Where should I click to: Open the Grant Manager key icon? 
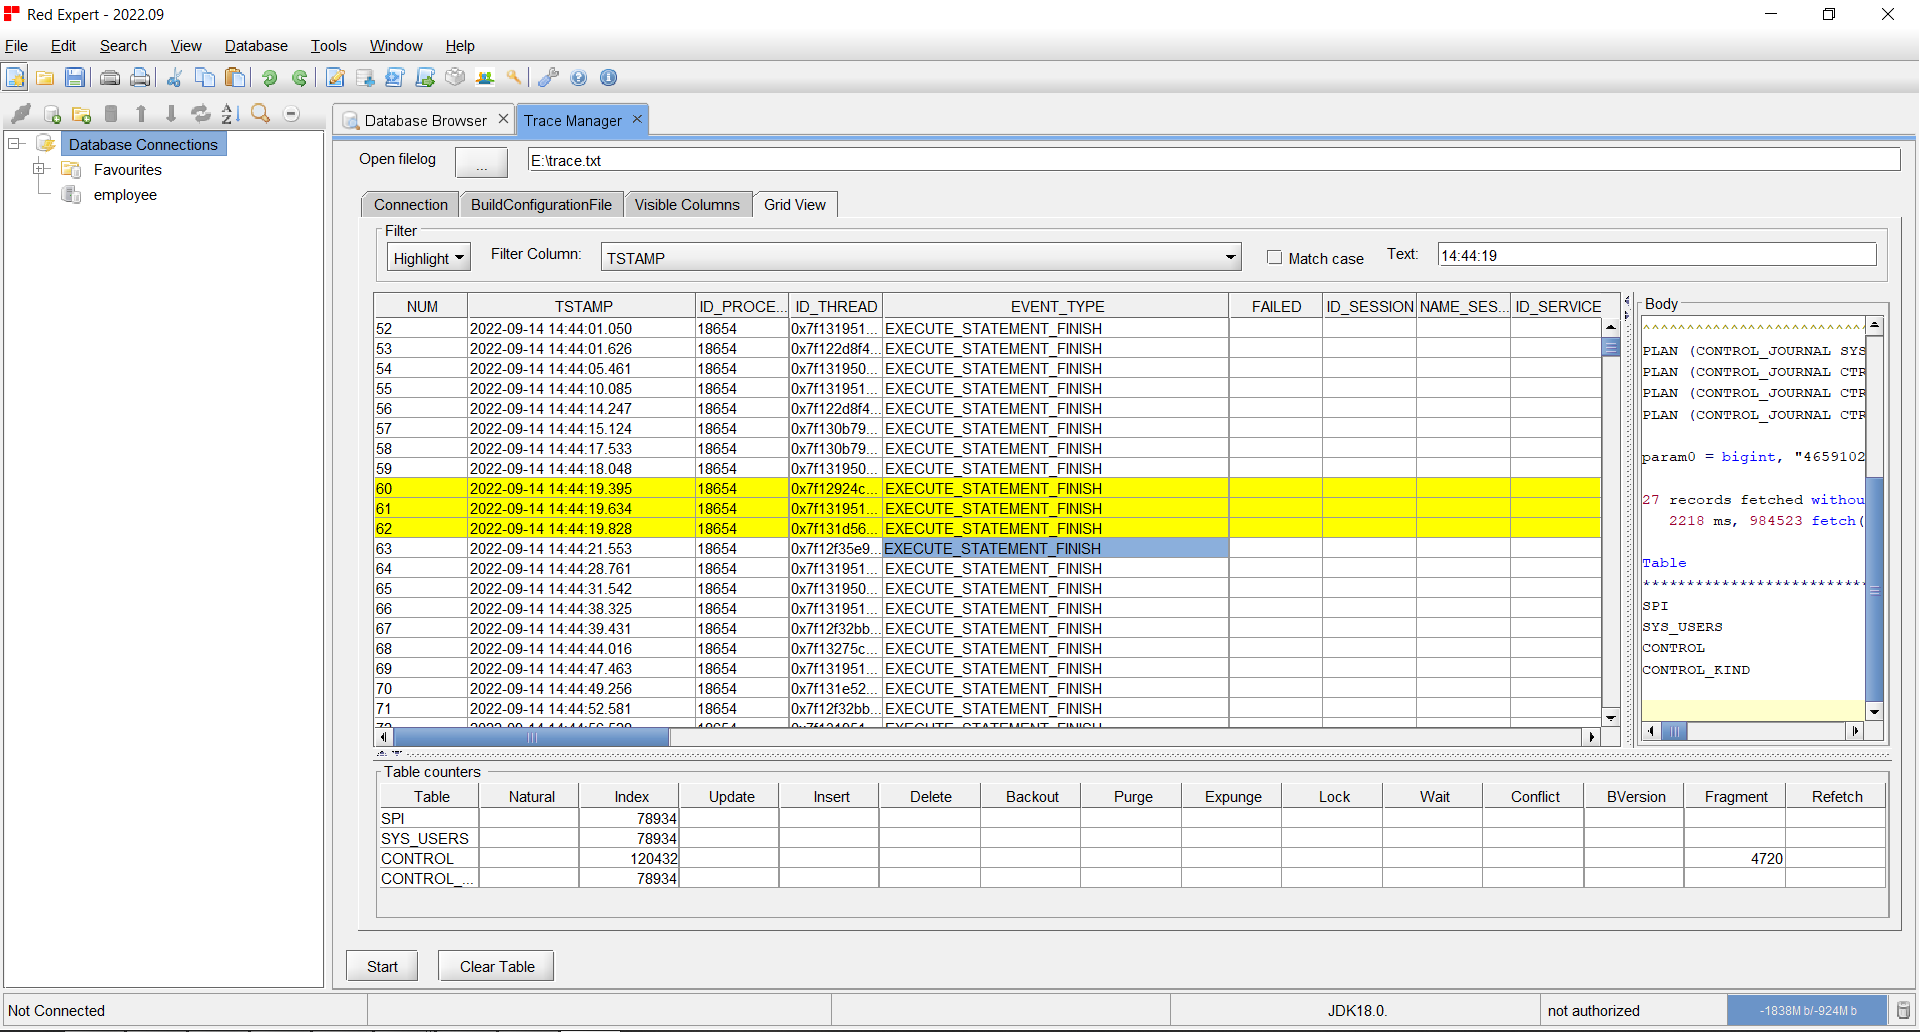[x=515, y=78]
